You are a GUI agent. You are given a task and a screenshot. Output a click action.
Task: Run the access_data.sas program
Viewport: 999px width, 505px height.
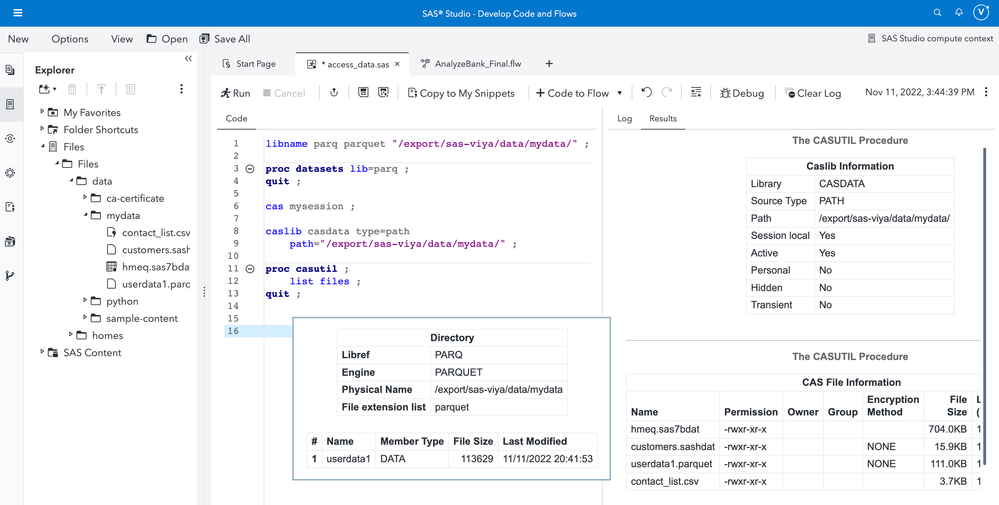pyautogui.click(x=236, y=93)
